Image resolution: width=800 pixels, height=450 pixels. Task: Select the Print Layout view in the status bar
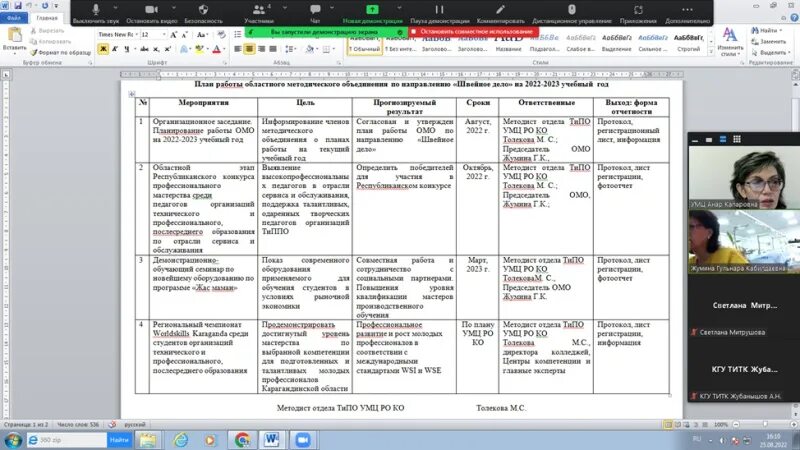(668, 424)
